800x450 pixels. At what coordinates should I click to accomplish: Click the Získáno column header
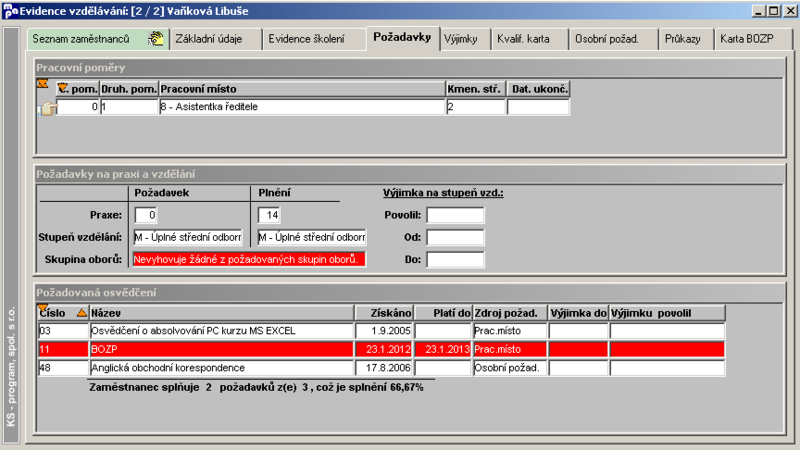[384, 313]
